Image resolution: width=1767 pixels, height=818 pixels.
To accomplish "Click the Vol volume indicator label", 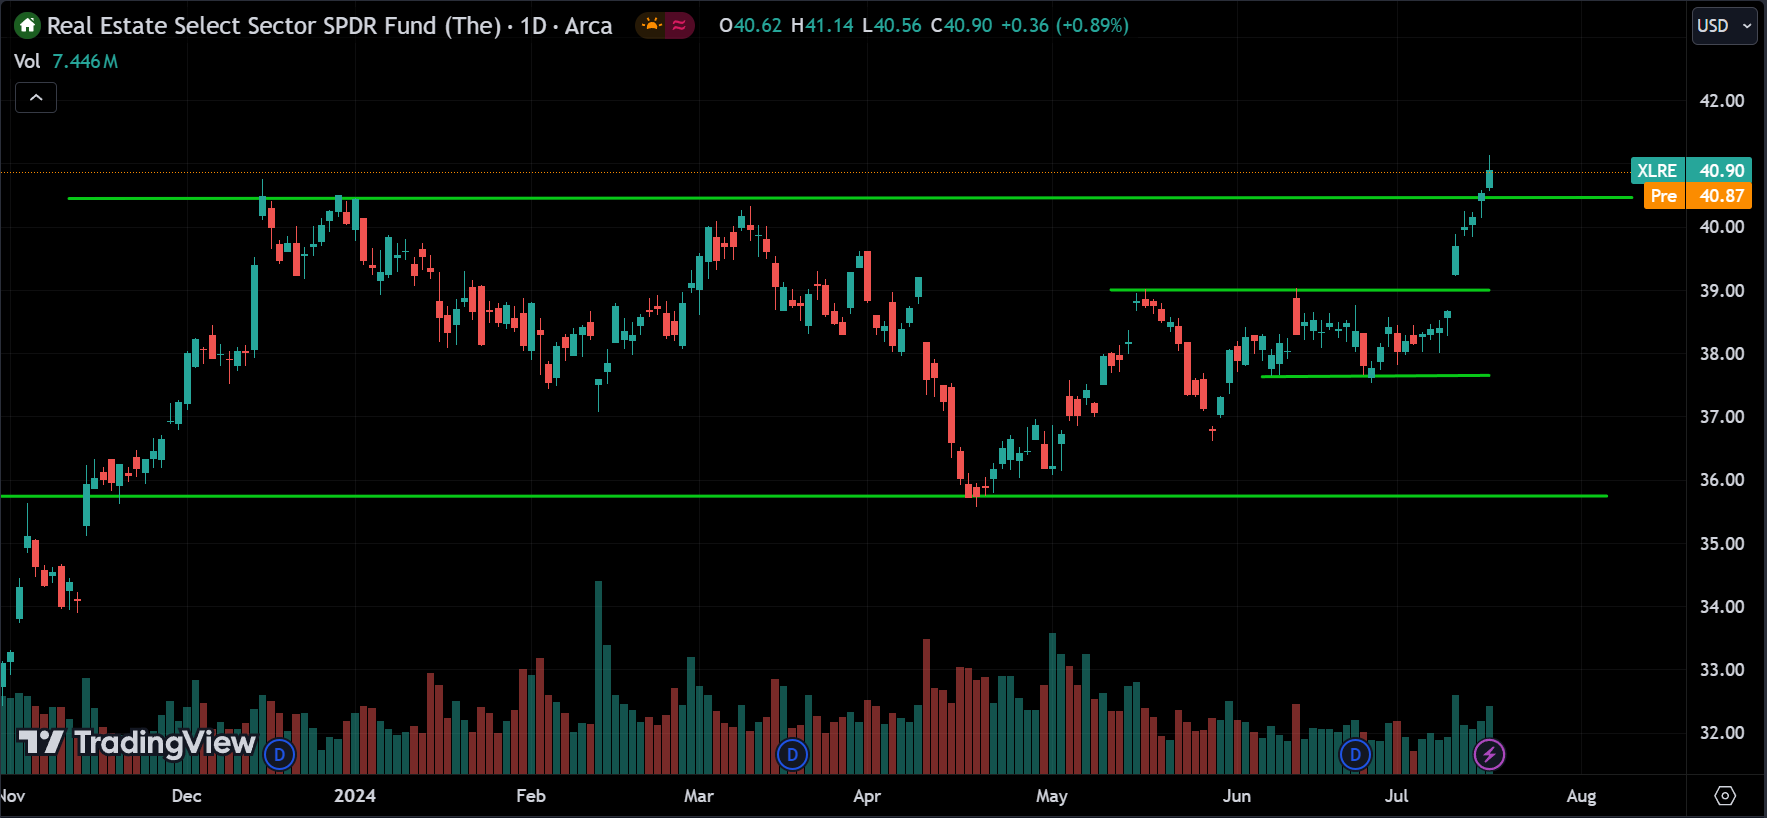I will 27,61.
